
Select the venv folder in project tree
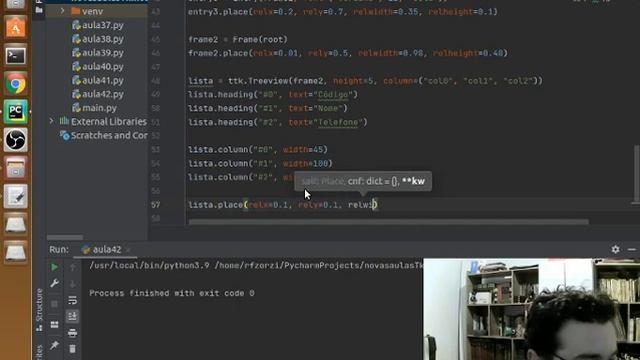pos(92,11)
